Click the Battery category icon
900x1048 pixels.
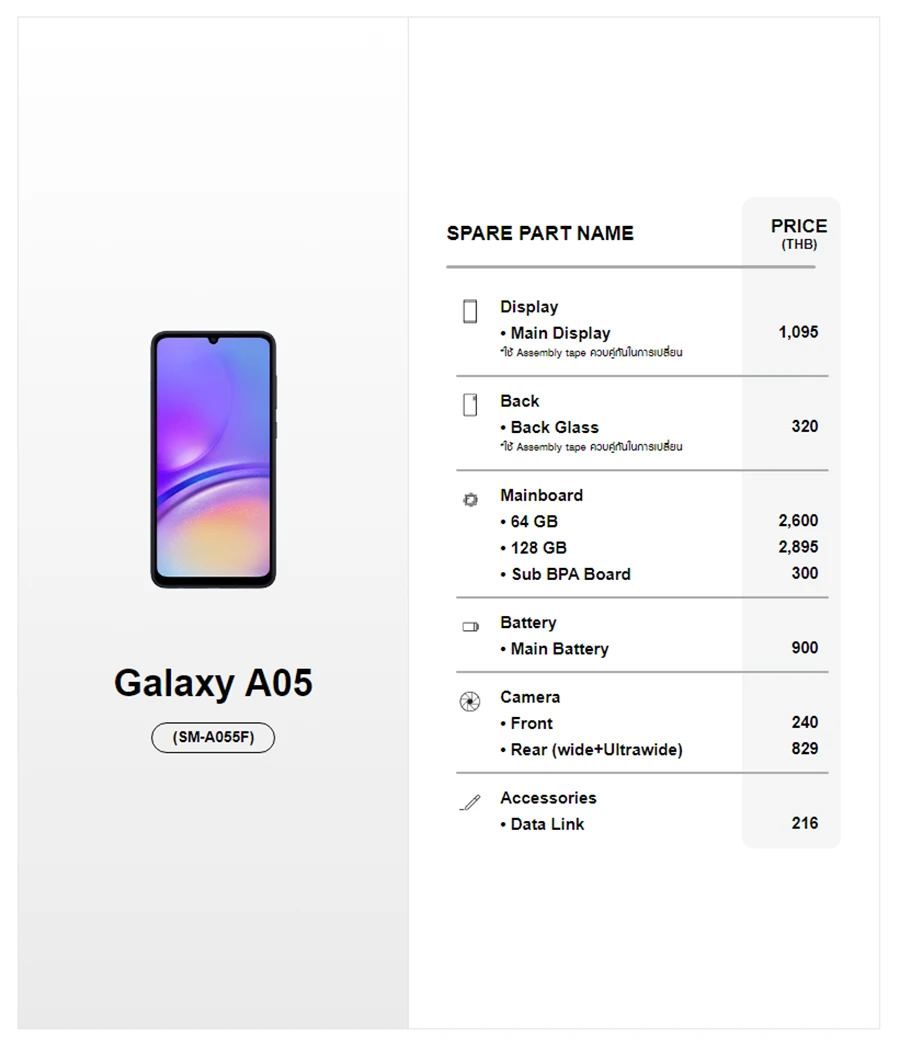pyautogui.click(x=470, y=627)
